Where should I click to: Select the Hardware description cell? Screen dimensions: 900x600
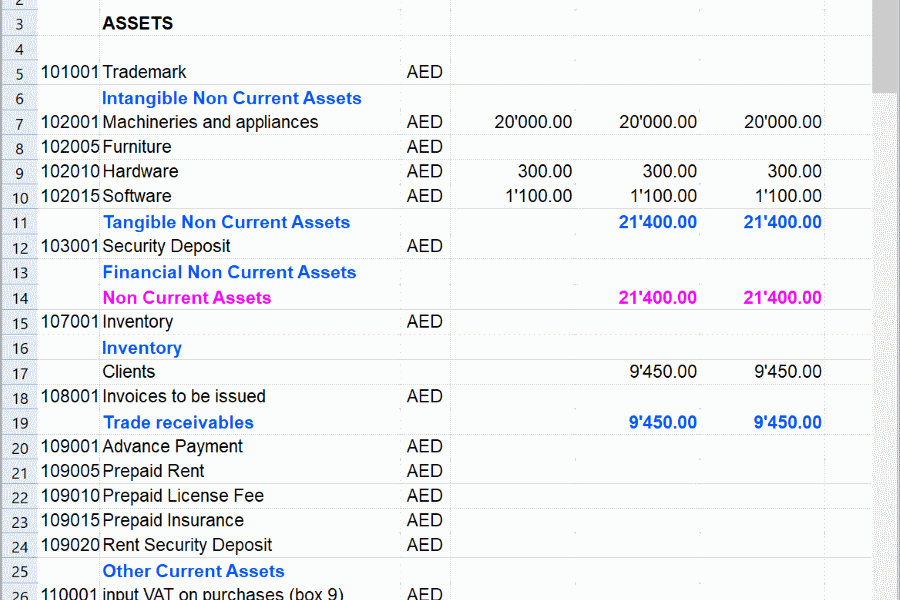pos(140,171)
